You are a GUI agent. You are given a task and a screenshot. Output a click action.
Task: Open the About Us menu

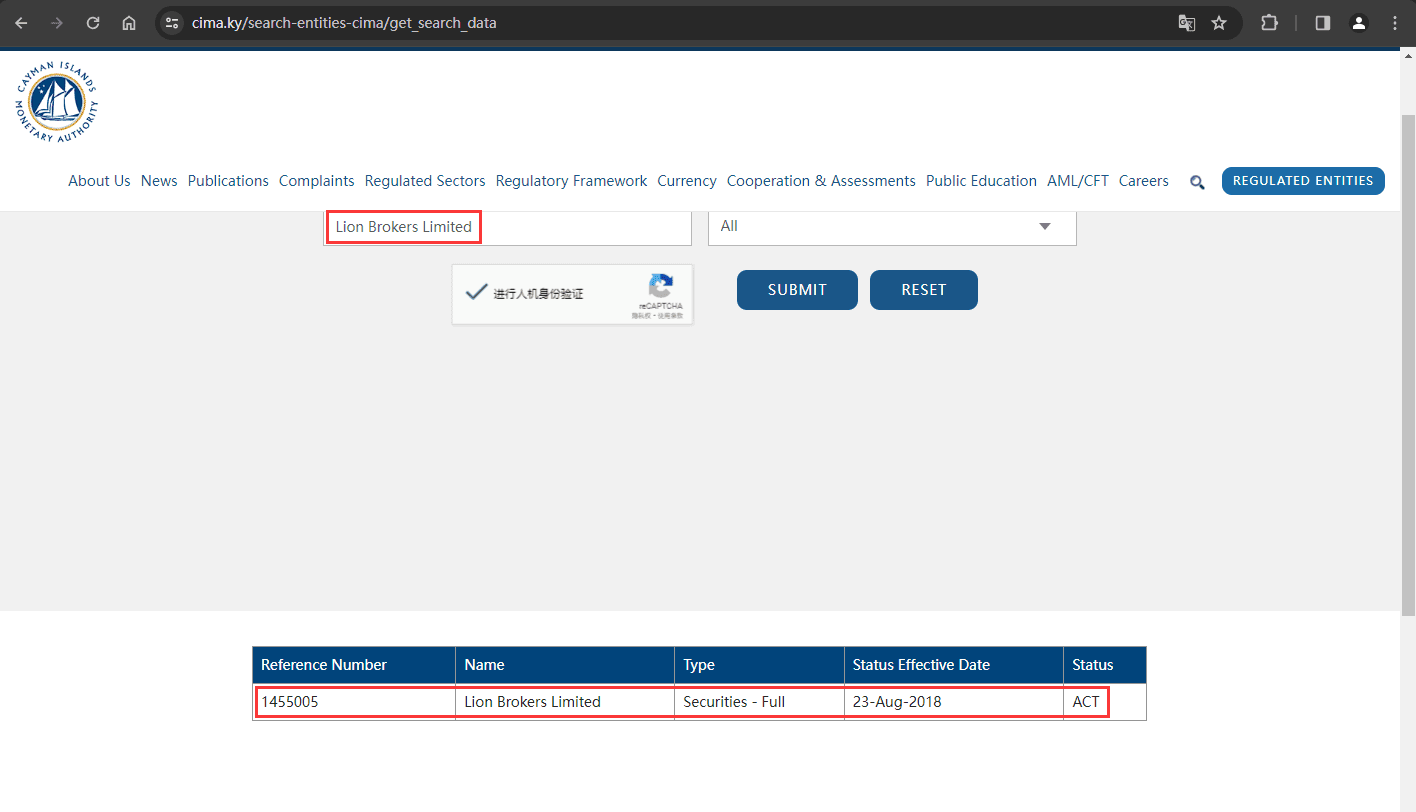(x=99, y=181)
